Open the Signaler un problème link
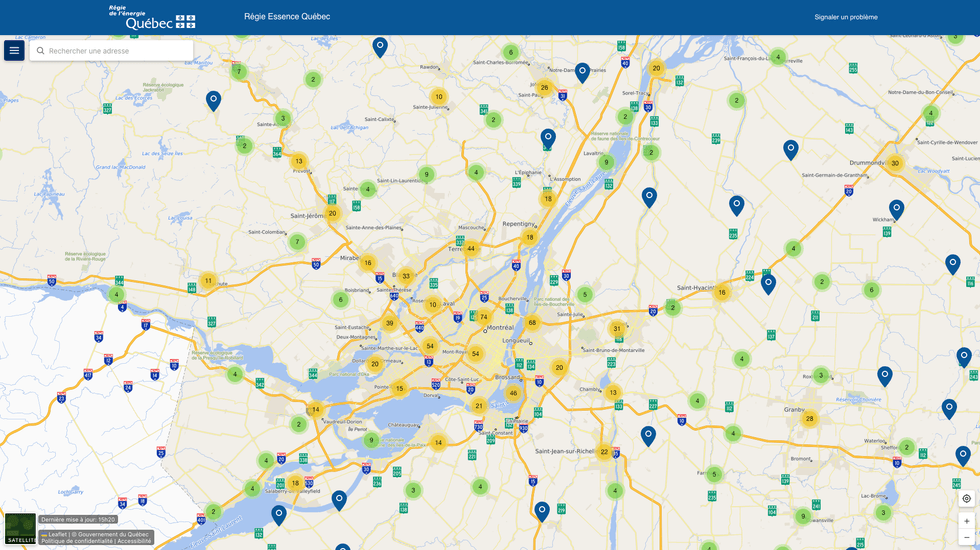The height and width of the screenshot is (550, 980). coord(845,17)
